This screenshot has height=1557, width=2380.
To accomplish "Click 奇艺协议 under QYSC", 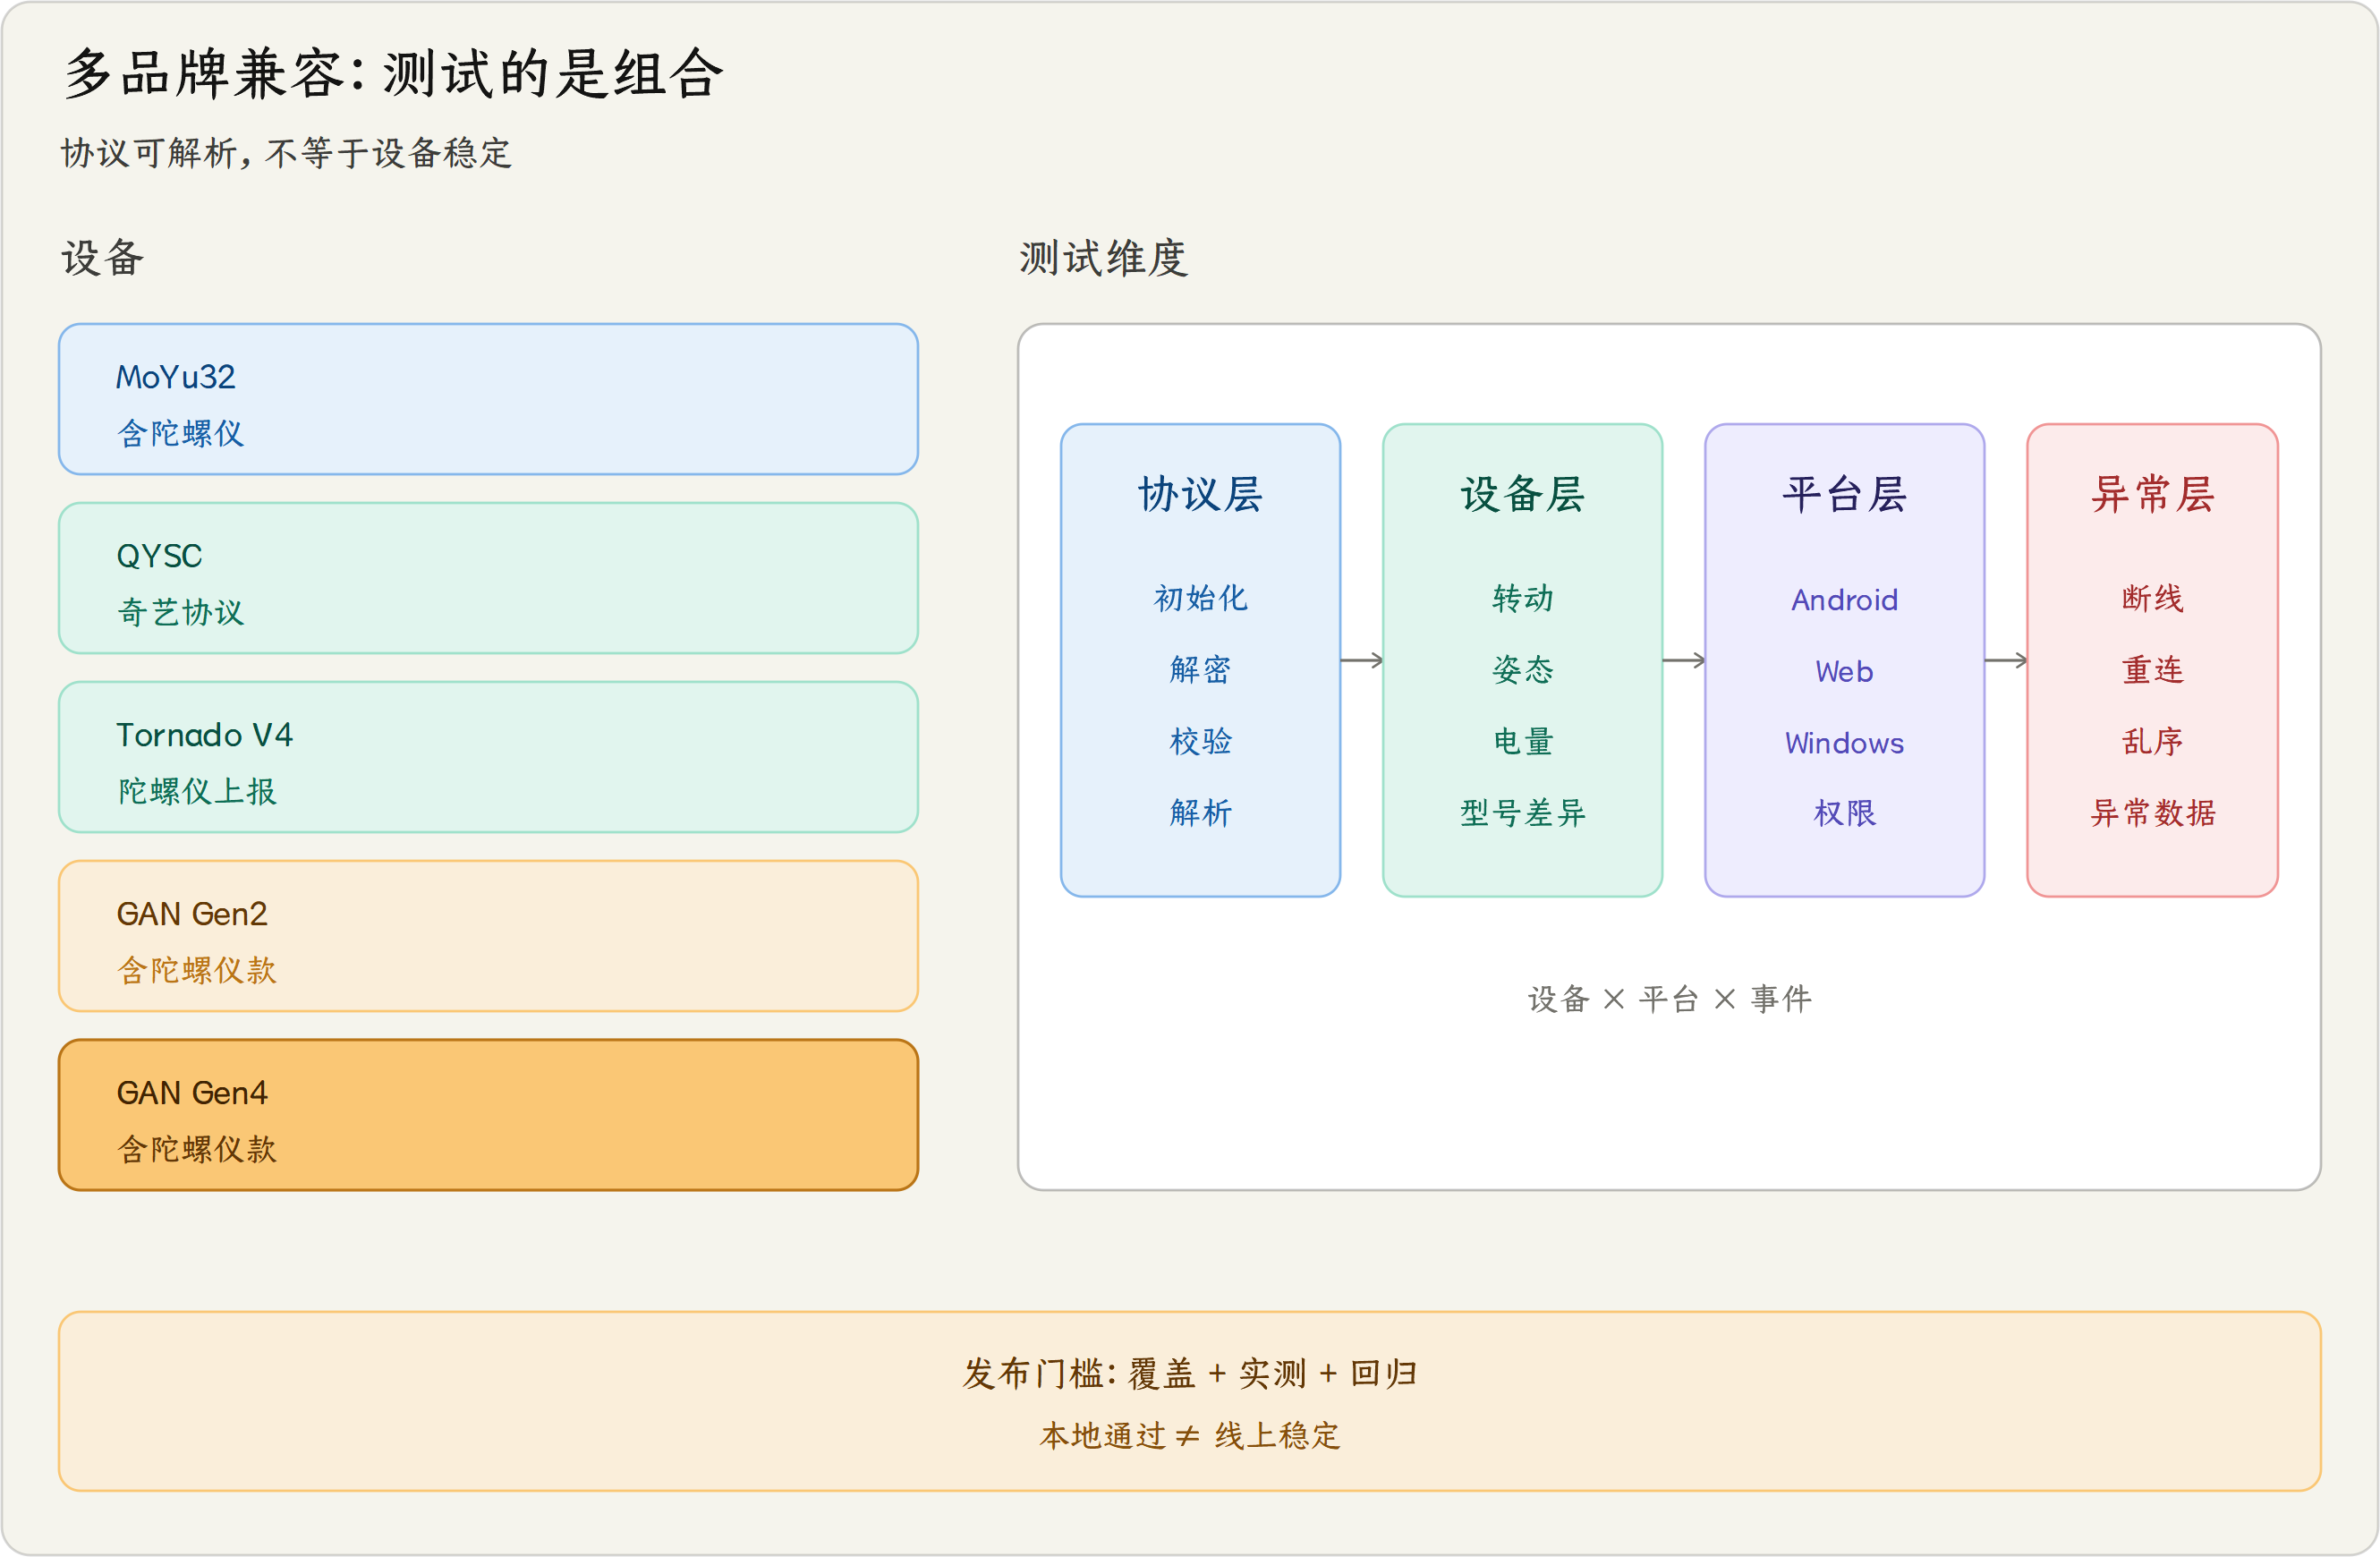I will 180,612.
